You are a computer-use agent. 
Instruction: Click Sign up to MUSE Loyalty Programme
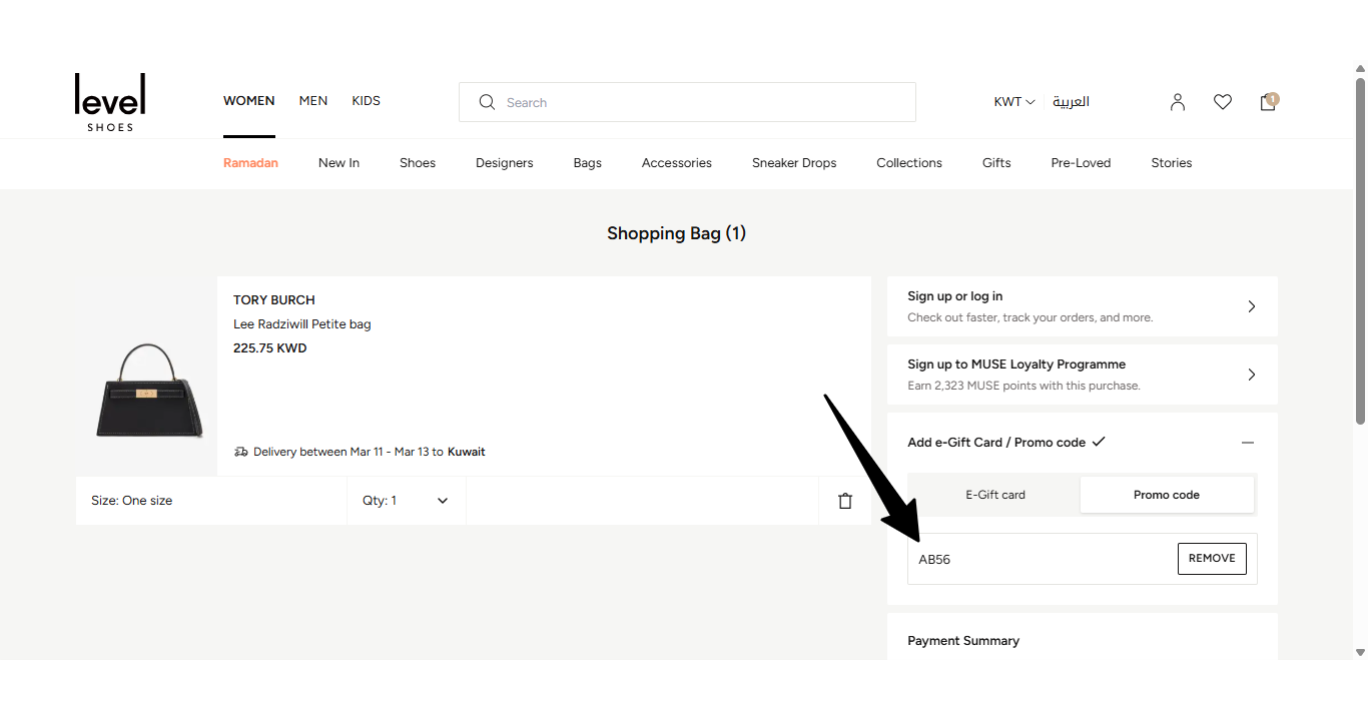coord(1016,365)
